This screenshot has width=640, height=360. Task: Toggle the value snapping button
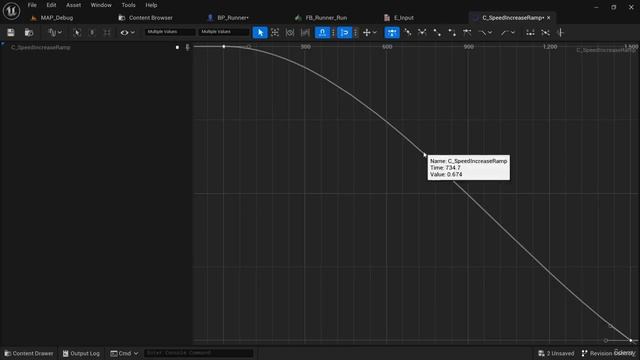[345, 33]
